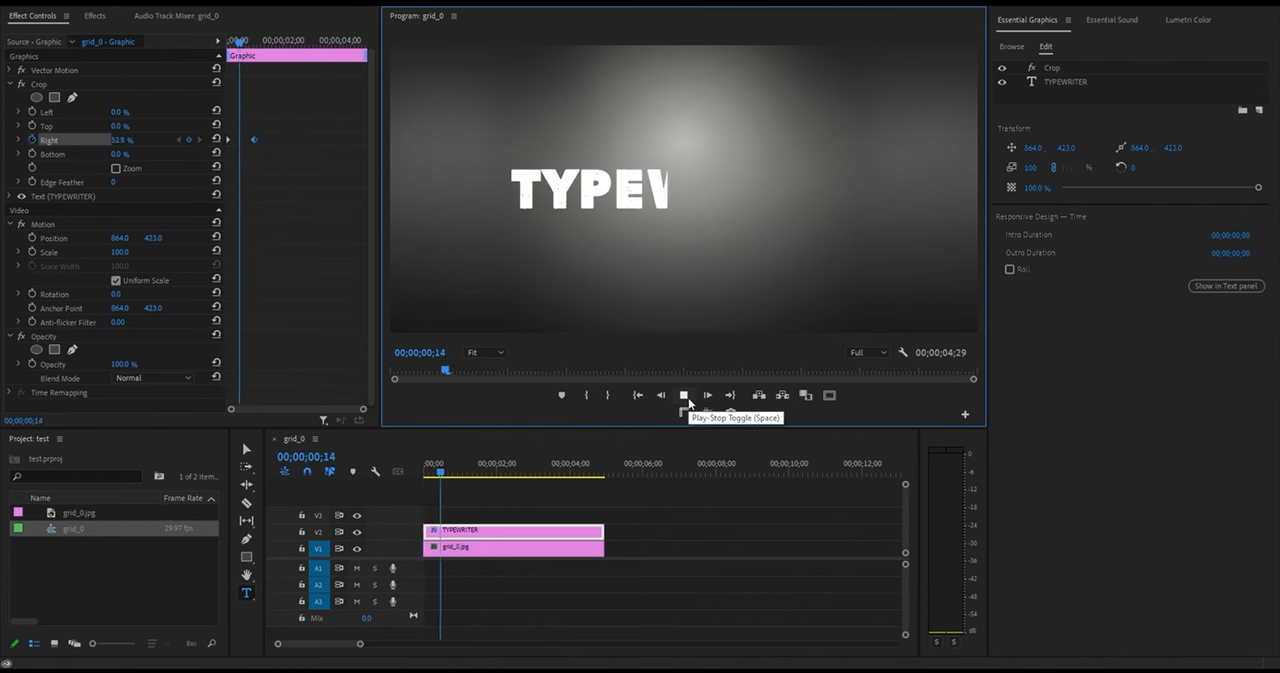Click the Play-Stop Toggle button
This screenshot has width=1280, height=673.
pos(684,395)
